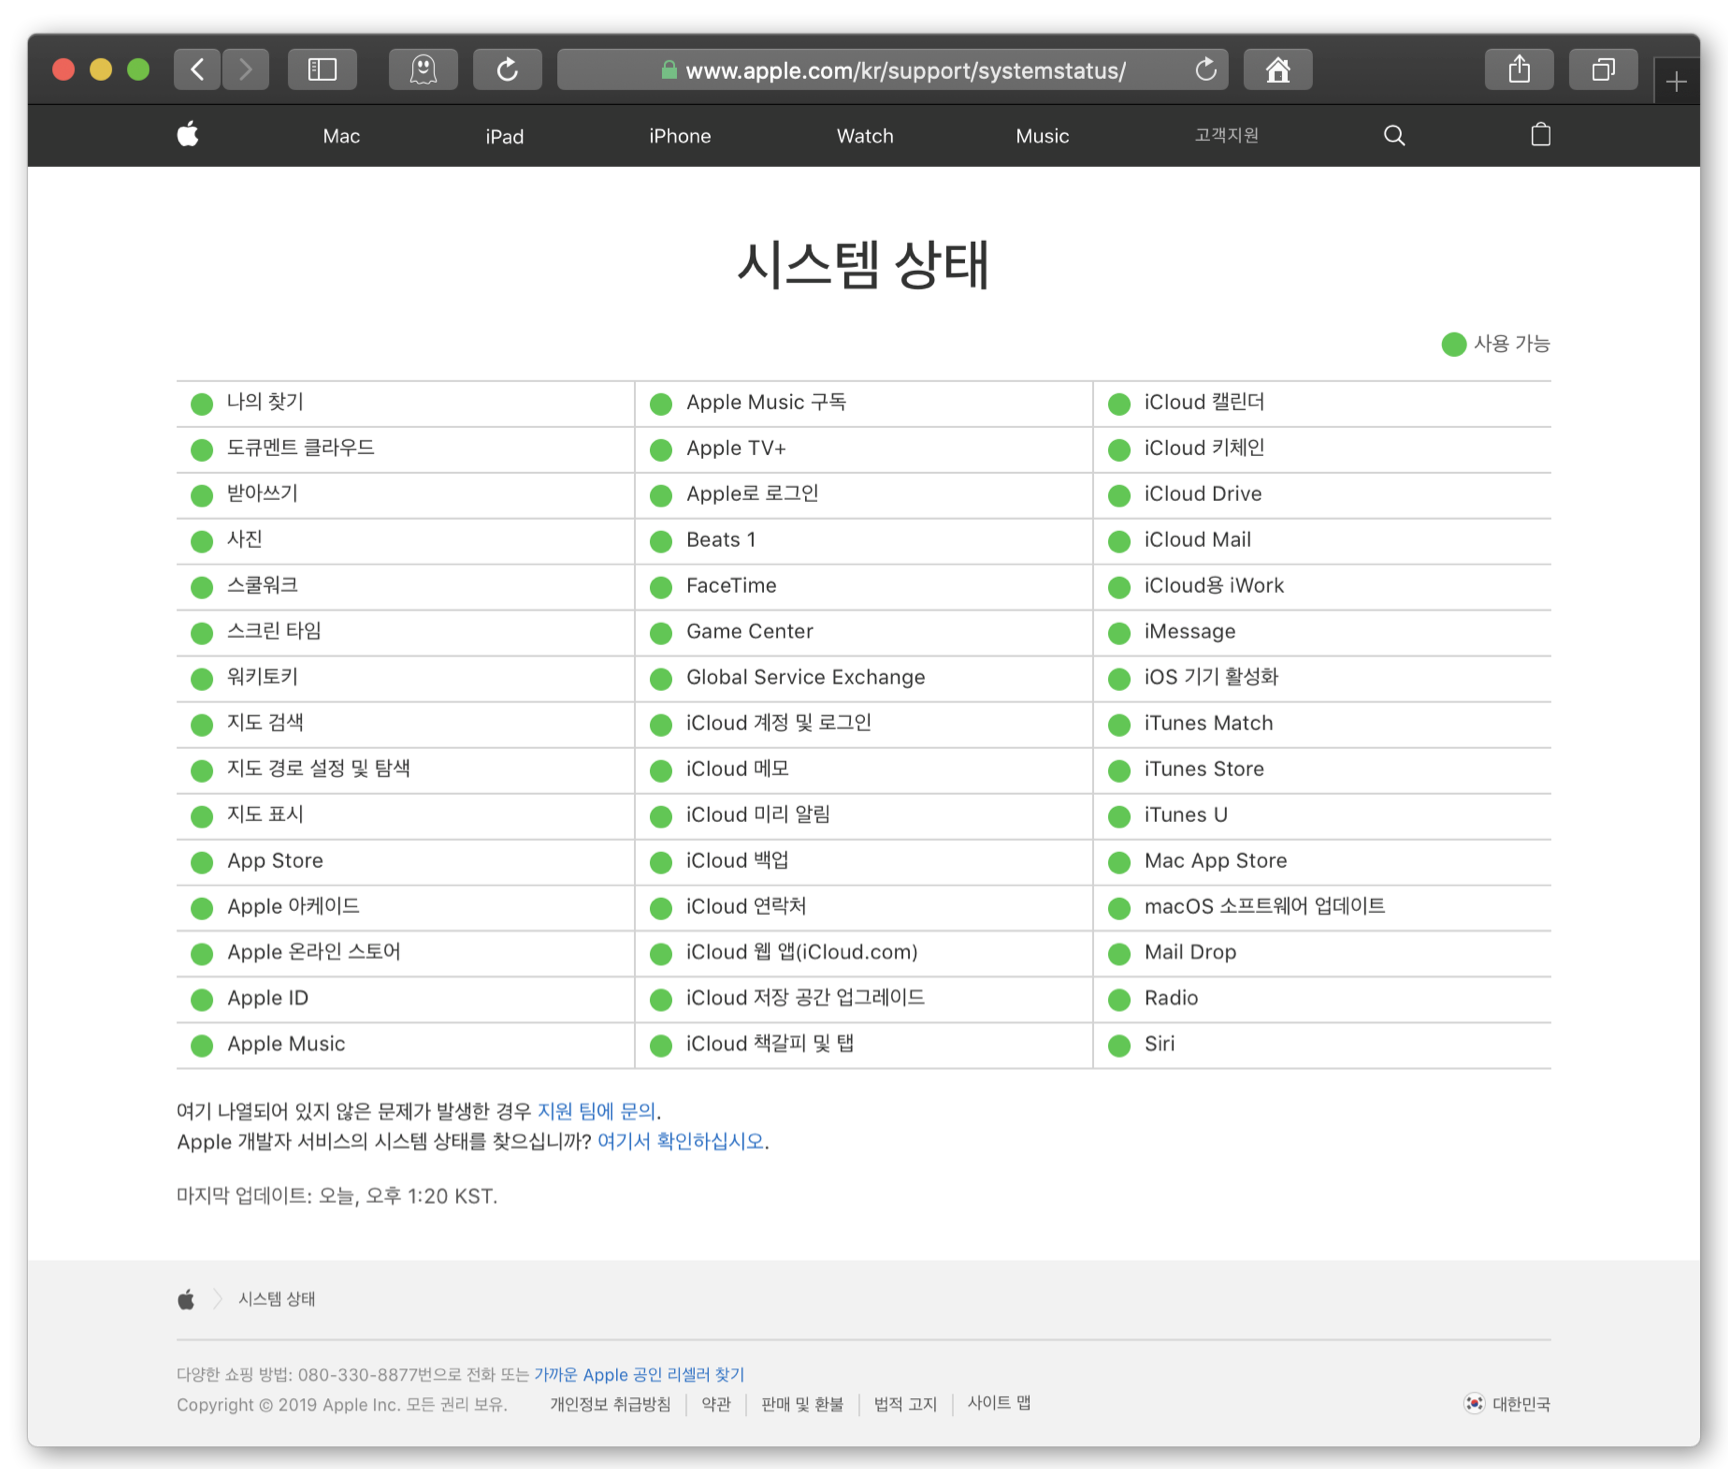1728x1469 pixels.
Task: Show all tabs overview icon
Action: tap(1603, 70)
